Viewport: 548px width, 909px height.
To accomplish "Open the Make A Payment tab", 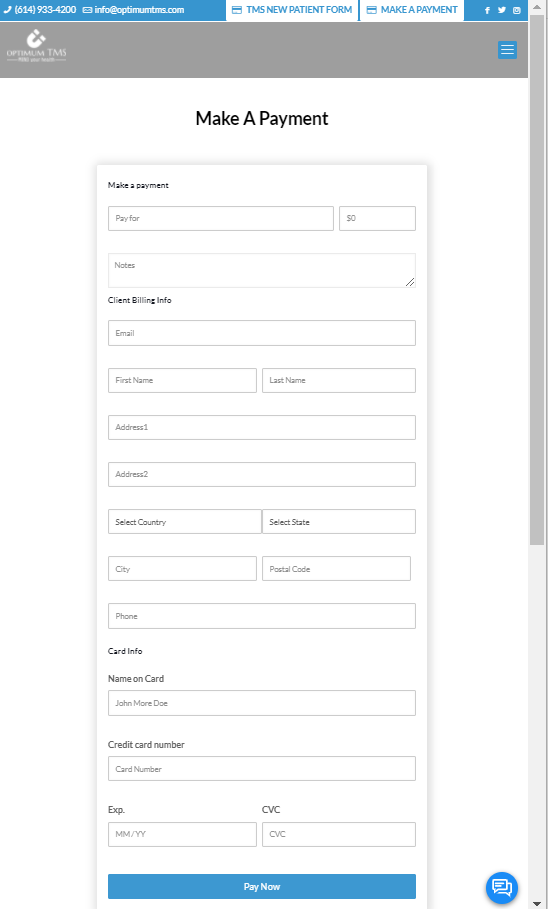I will pos(412,10).
